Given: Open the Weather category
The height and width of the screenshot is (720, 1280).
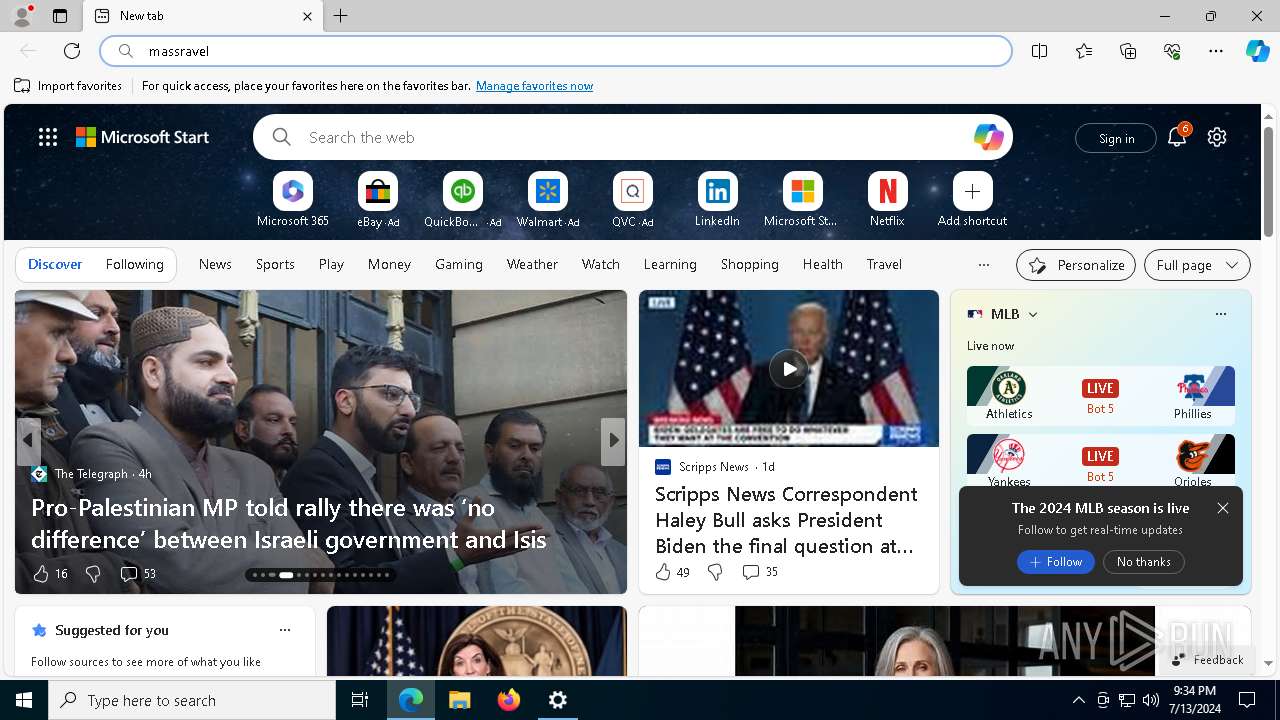Looking at the screenshot, I should tap(532, 264).
